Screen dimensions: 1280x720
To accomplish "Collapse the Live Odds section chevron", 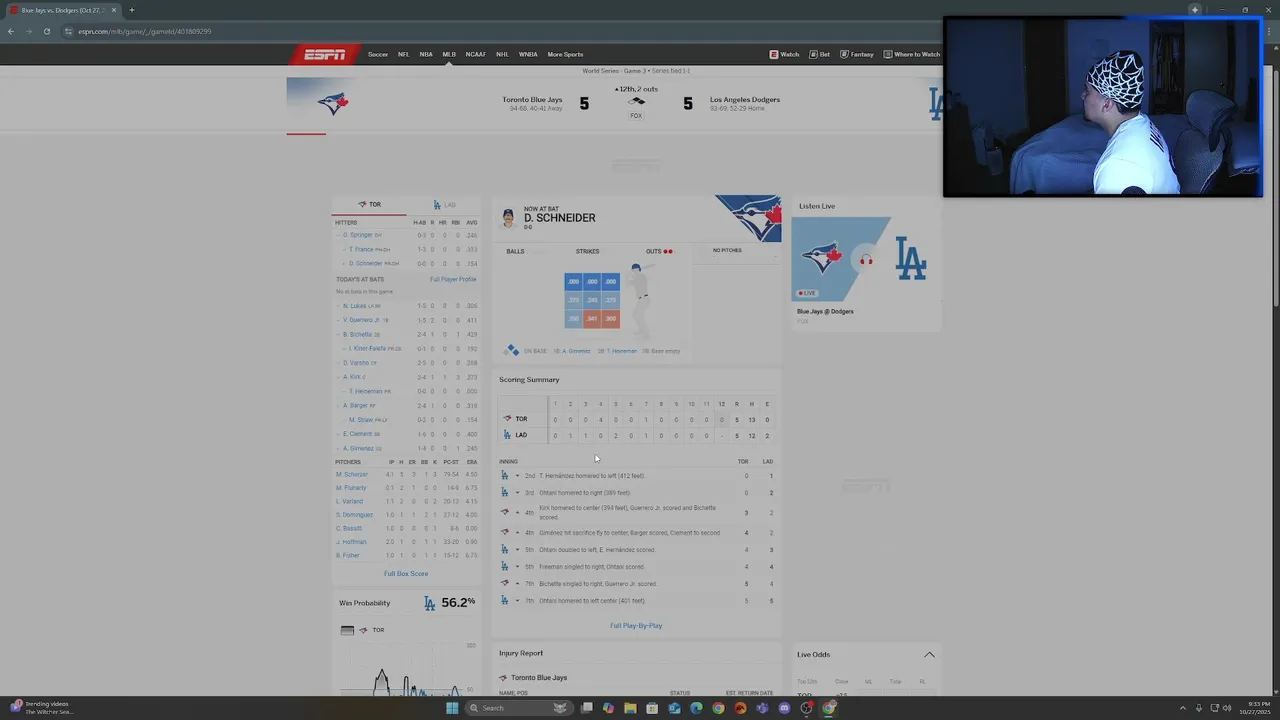I will (x=929, y=655).
